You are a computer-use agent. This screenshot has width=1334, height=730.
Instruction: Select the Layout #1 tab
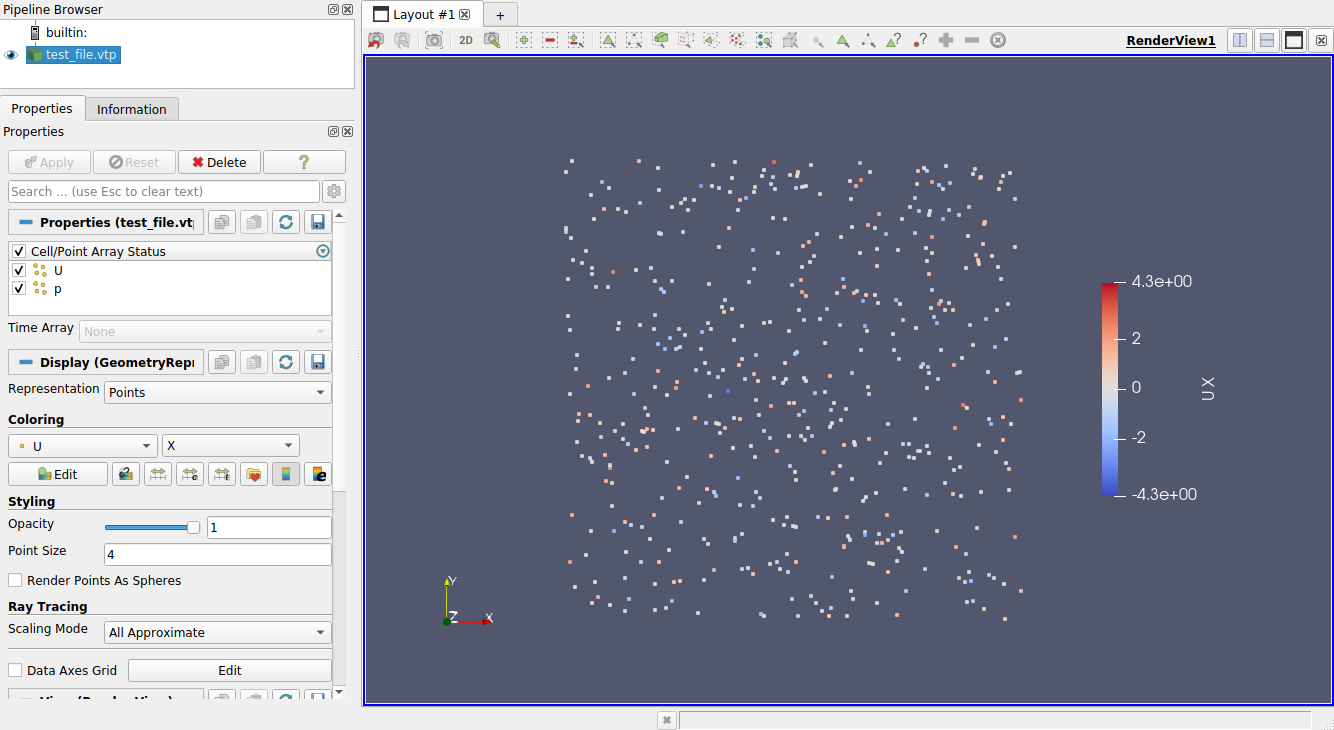click(x=415, y=14)
